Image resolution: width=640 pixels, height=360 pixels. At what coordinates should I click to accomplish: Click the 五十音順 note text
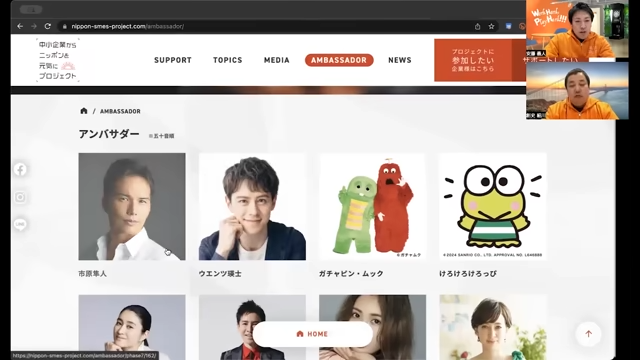pos(162,136)
